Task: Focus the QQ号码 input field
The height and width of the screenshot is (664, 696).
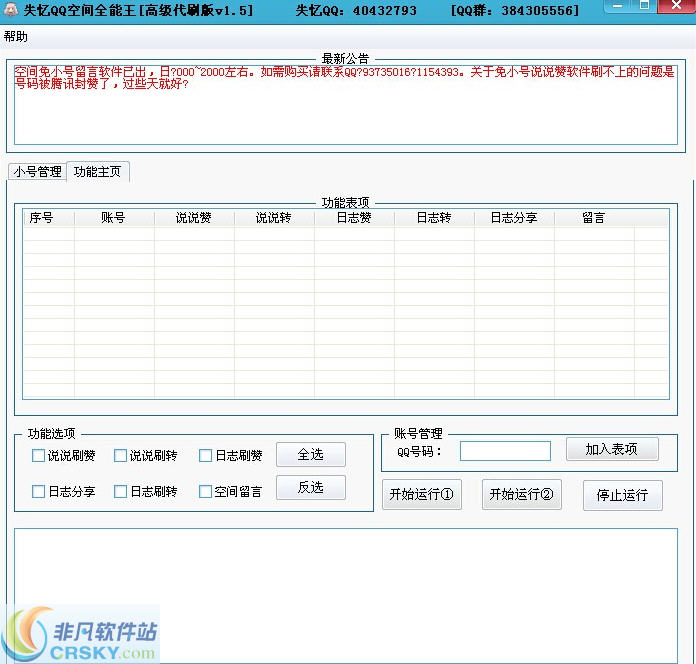Action: point(505,451)
